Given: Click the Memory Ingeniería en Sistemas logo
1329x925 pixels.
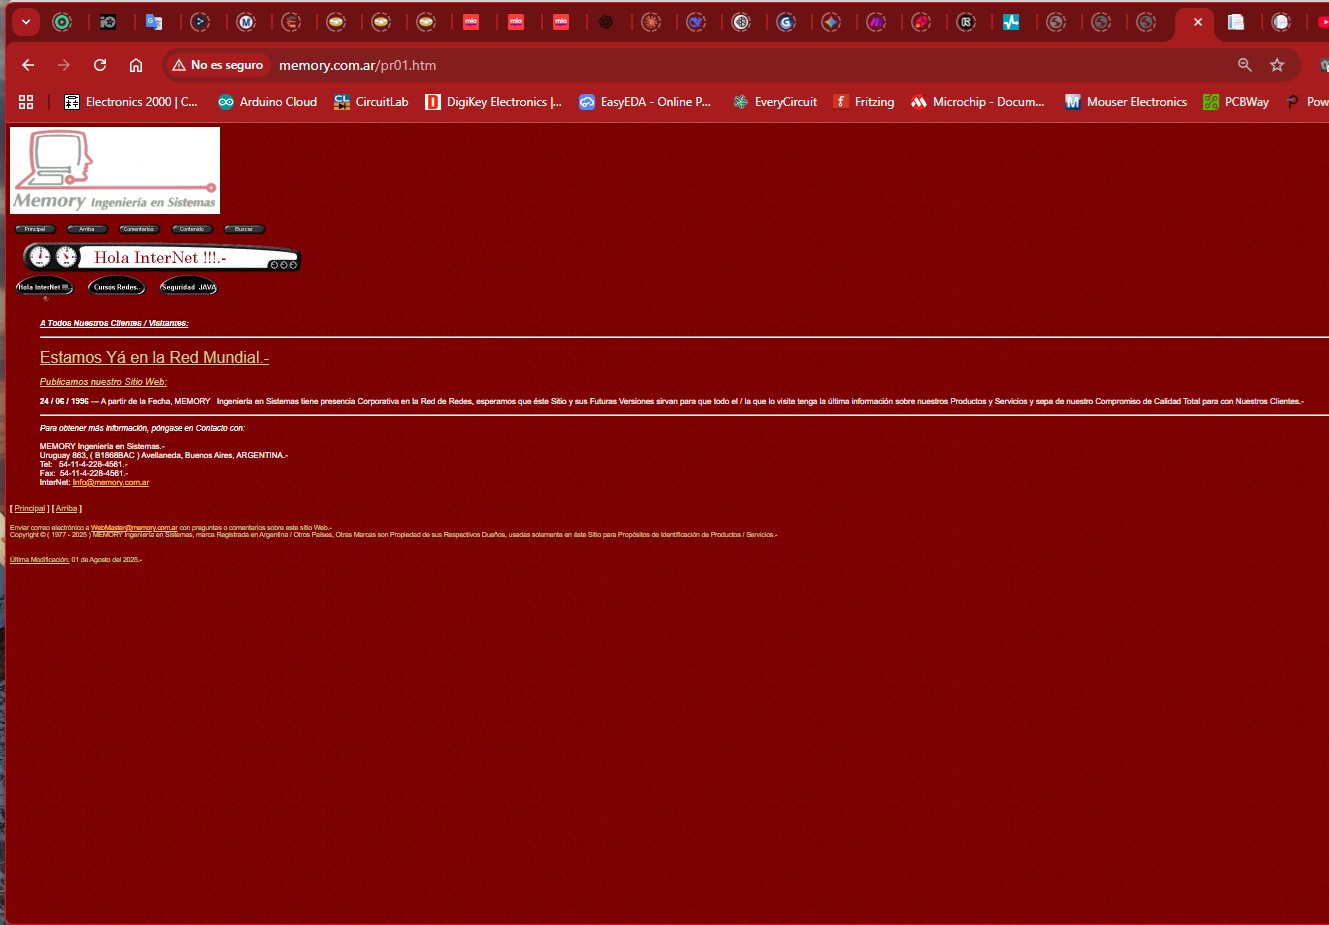Looking at the screenshot, I should pos(114,170).
